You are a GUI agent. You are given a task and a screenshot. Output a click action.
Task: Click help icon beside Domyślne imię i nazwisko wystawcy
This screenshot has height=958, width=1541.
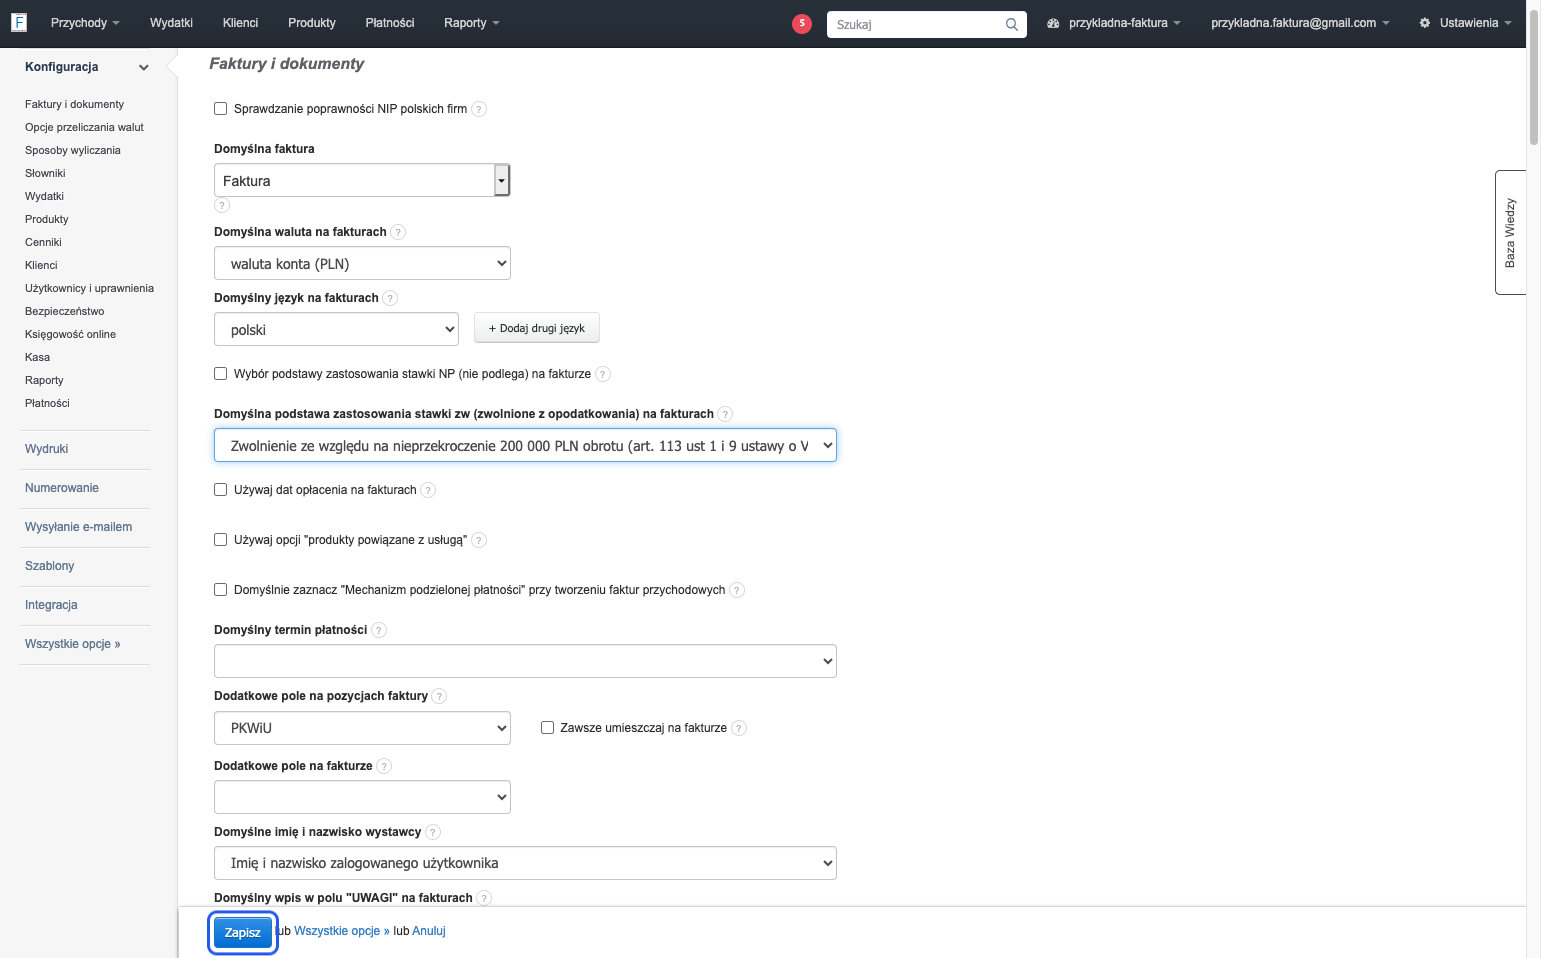tap(433, 832)
